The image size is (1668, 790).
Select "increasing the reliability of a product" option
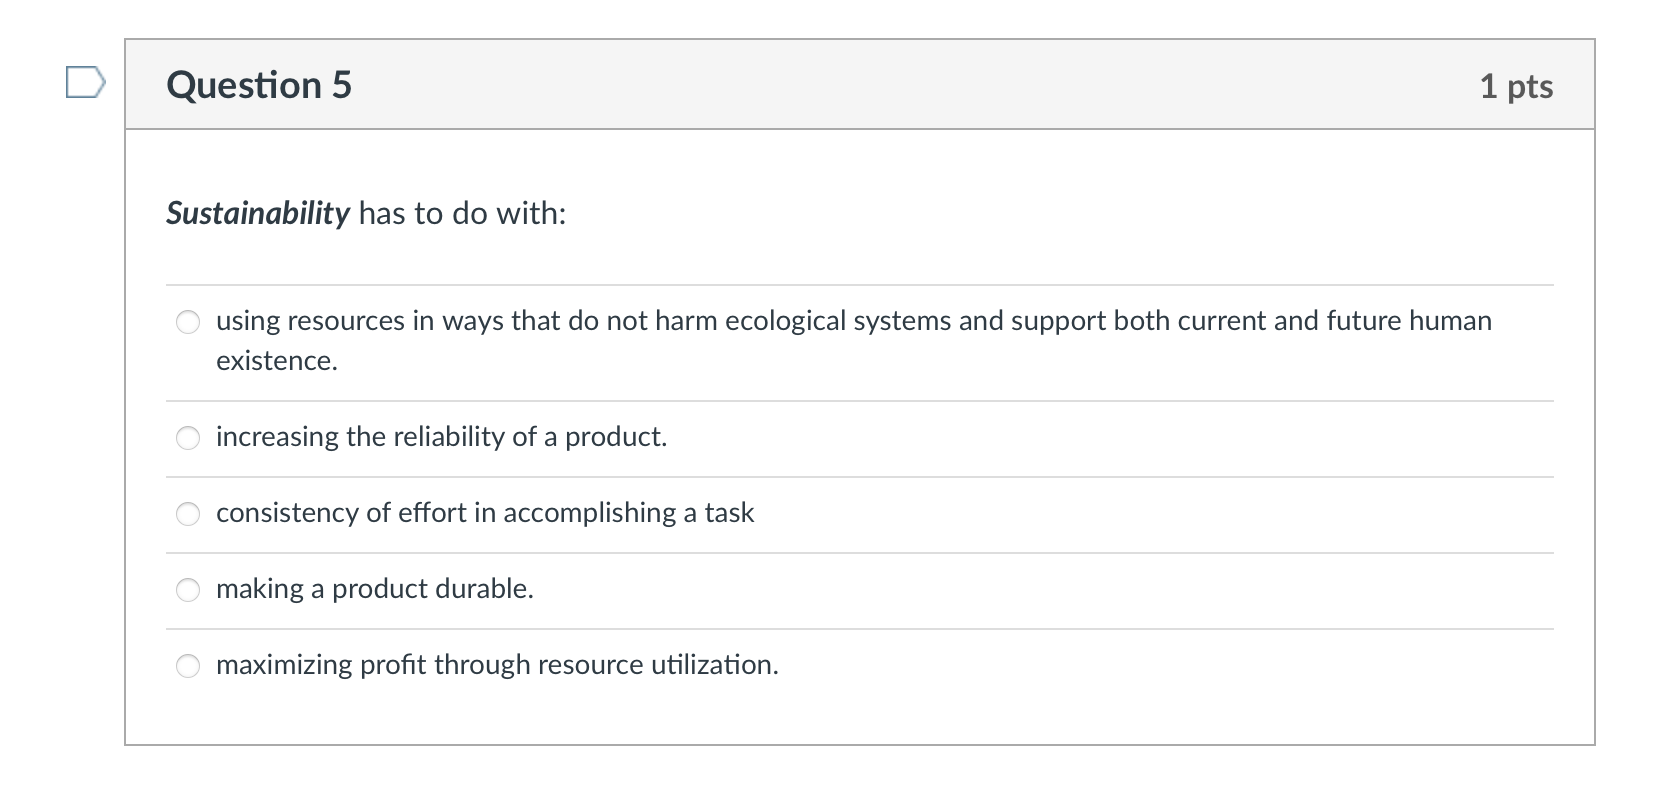point(187,437)
